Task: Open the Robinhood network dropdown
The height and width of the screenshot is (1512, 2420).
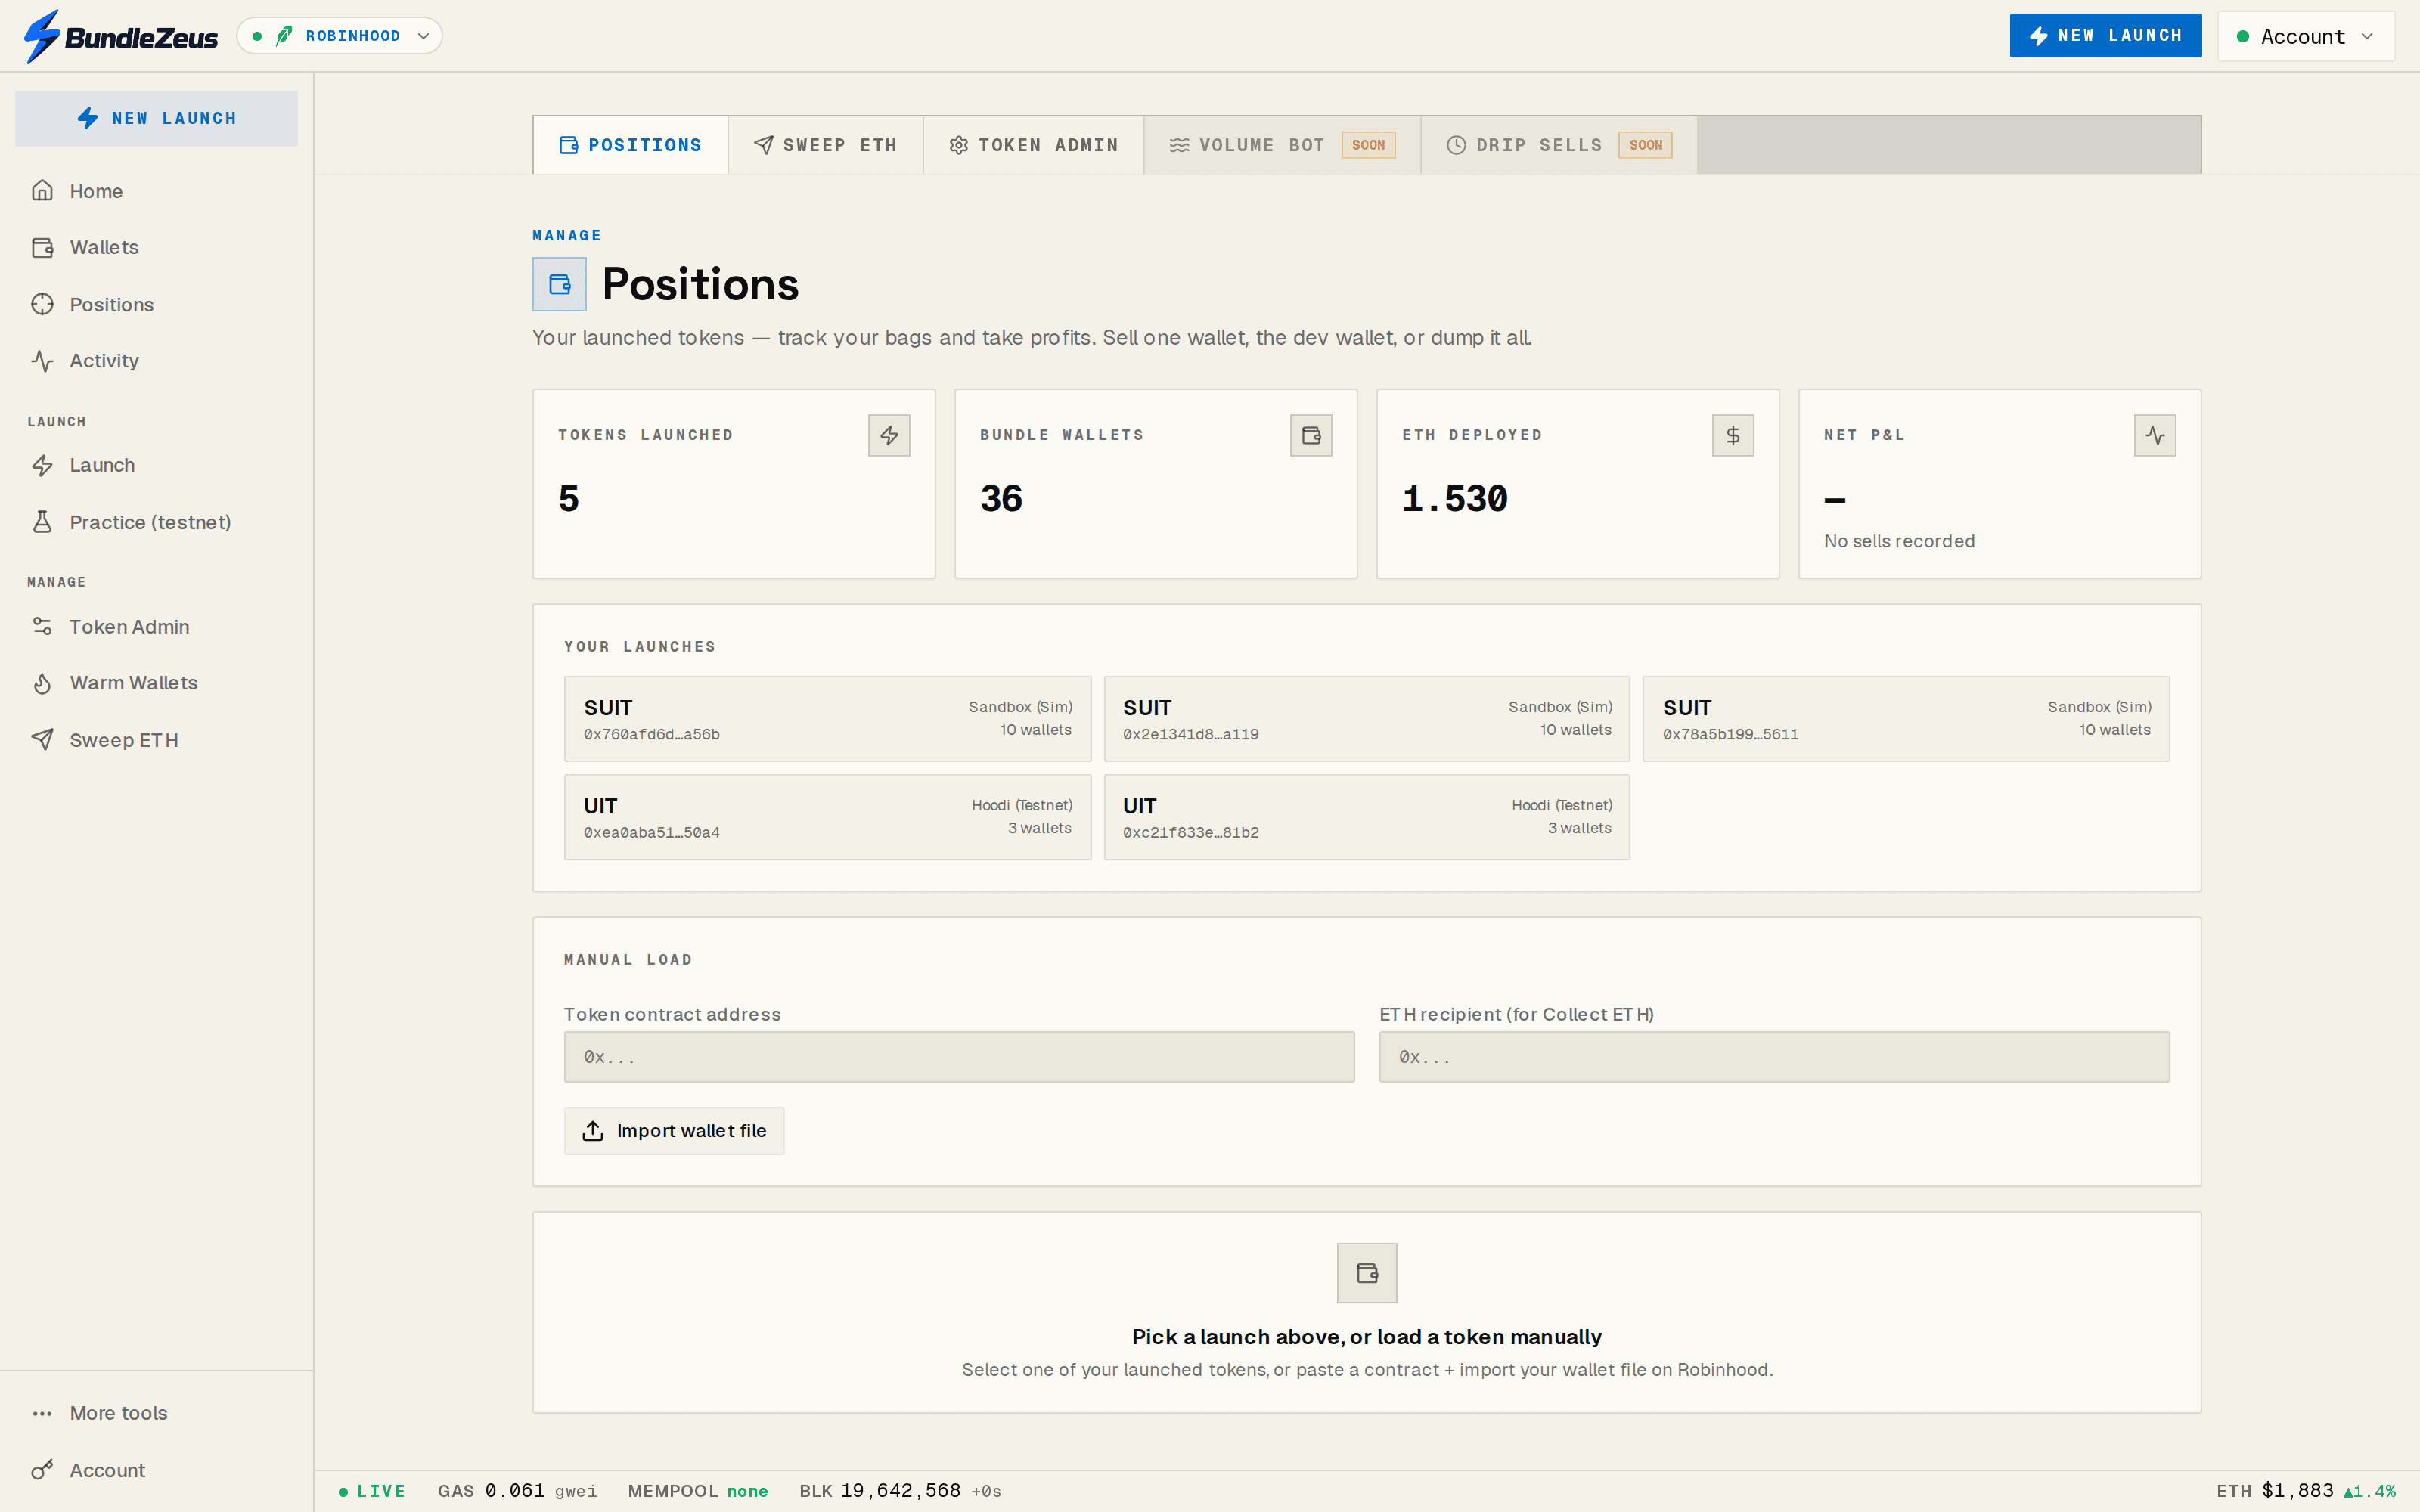Action: coord(339,36)
